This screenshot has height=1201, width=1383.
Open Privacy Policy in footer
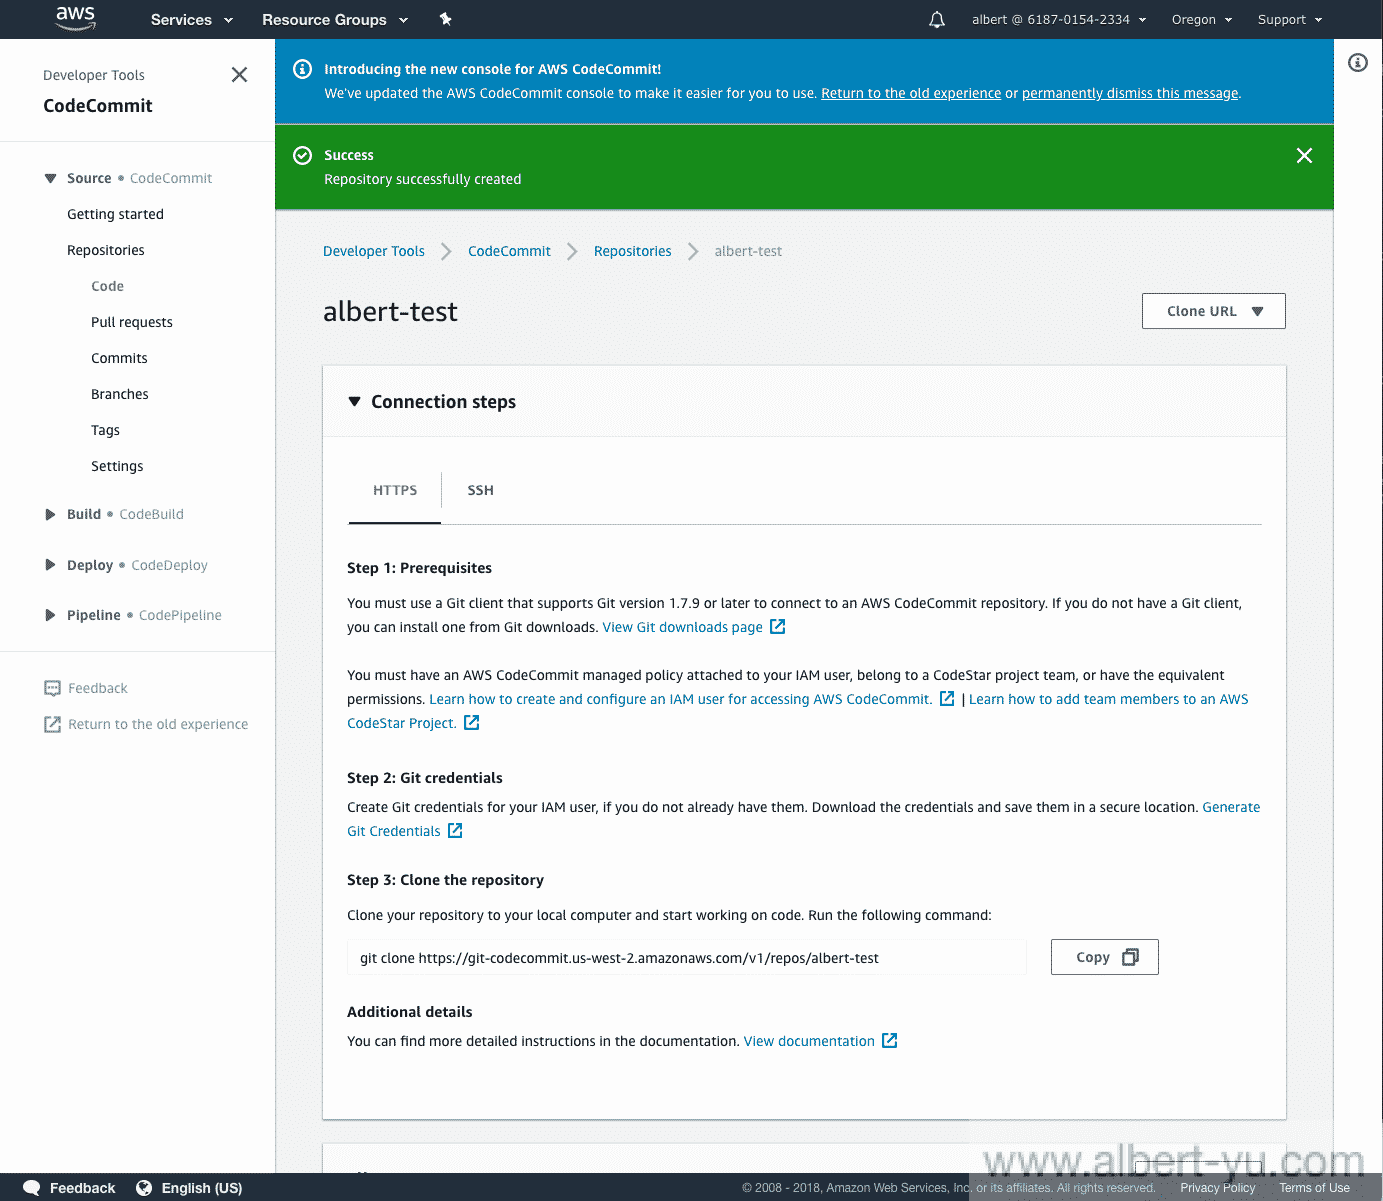tap(1217, 1188)
